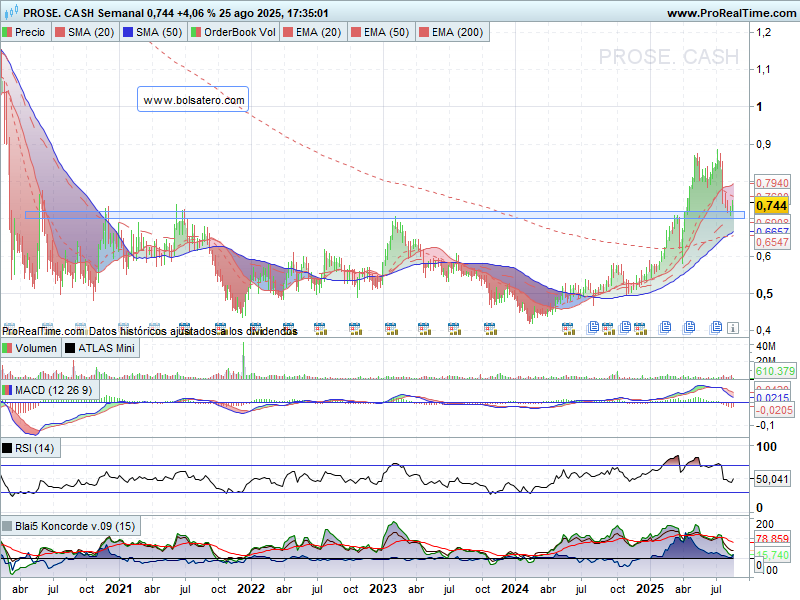This screenshot has width=800, height=600.
Task: Click the Volumen indicator color icon
Action: [x=9, y=348]
